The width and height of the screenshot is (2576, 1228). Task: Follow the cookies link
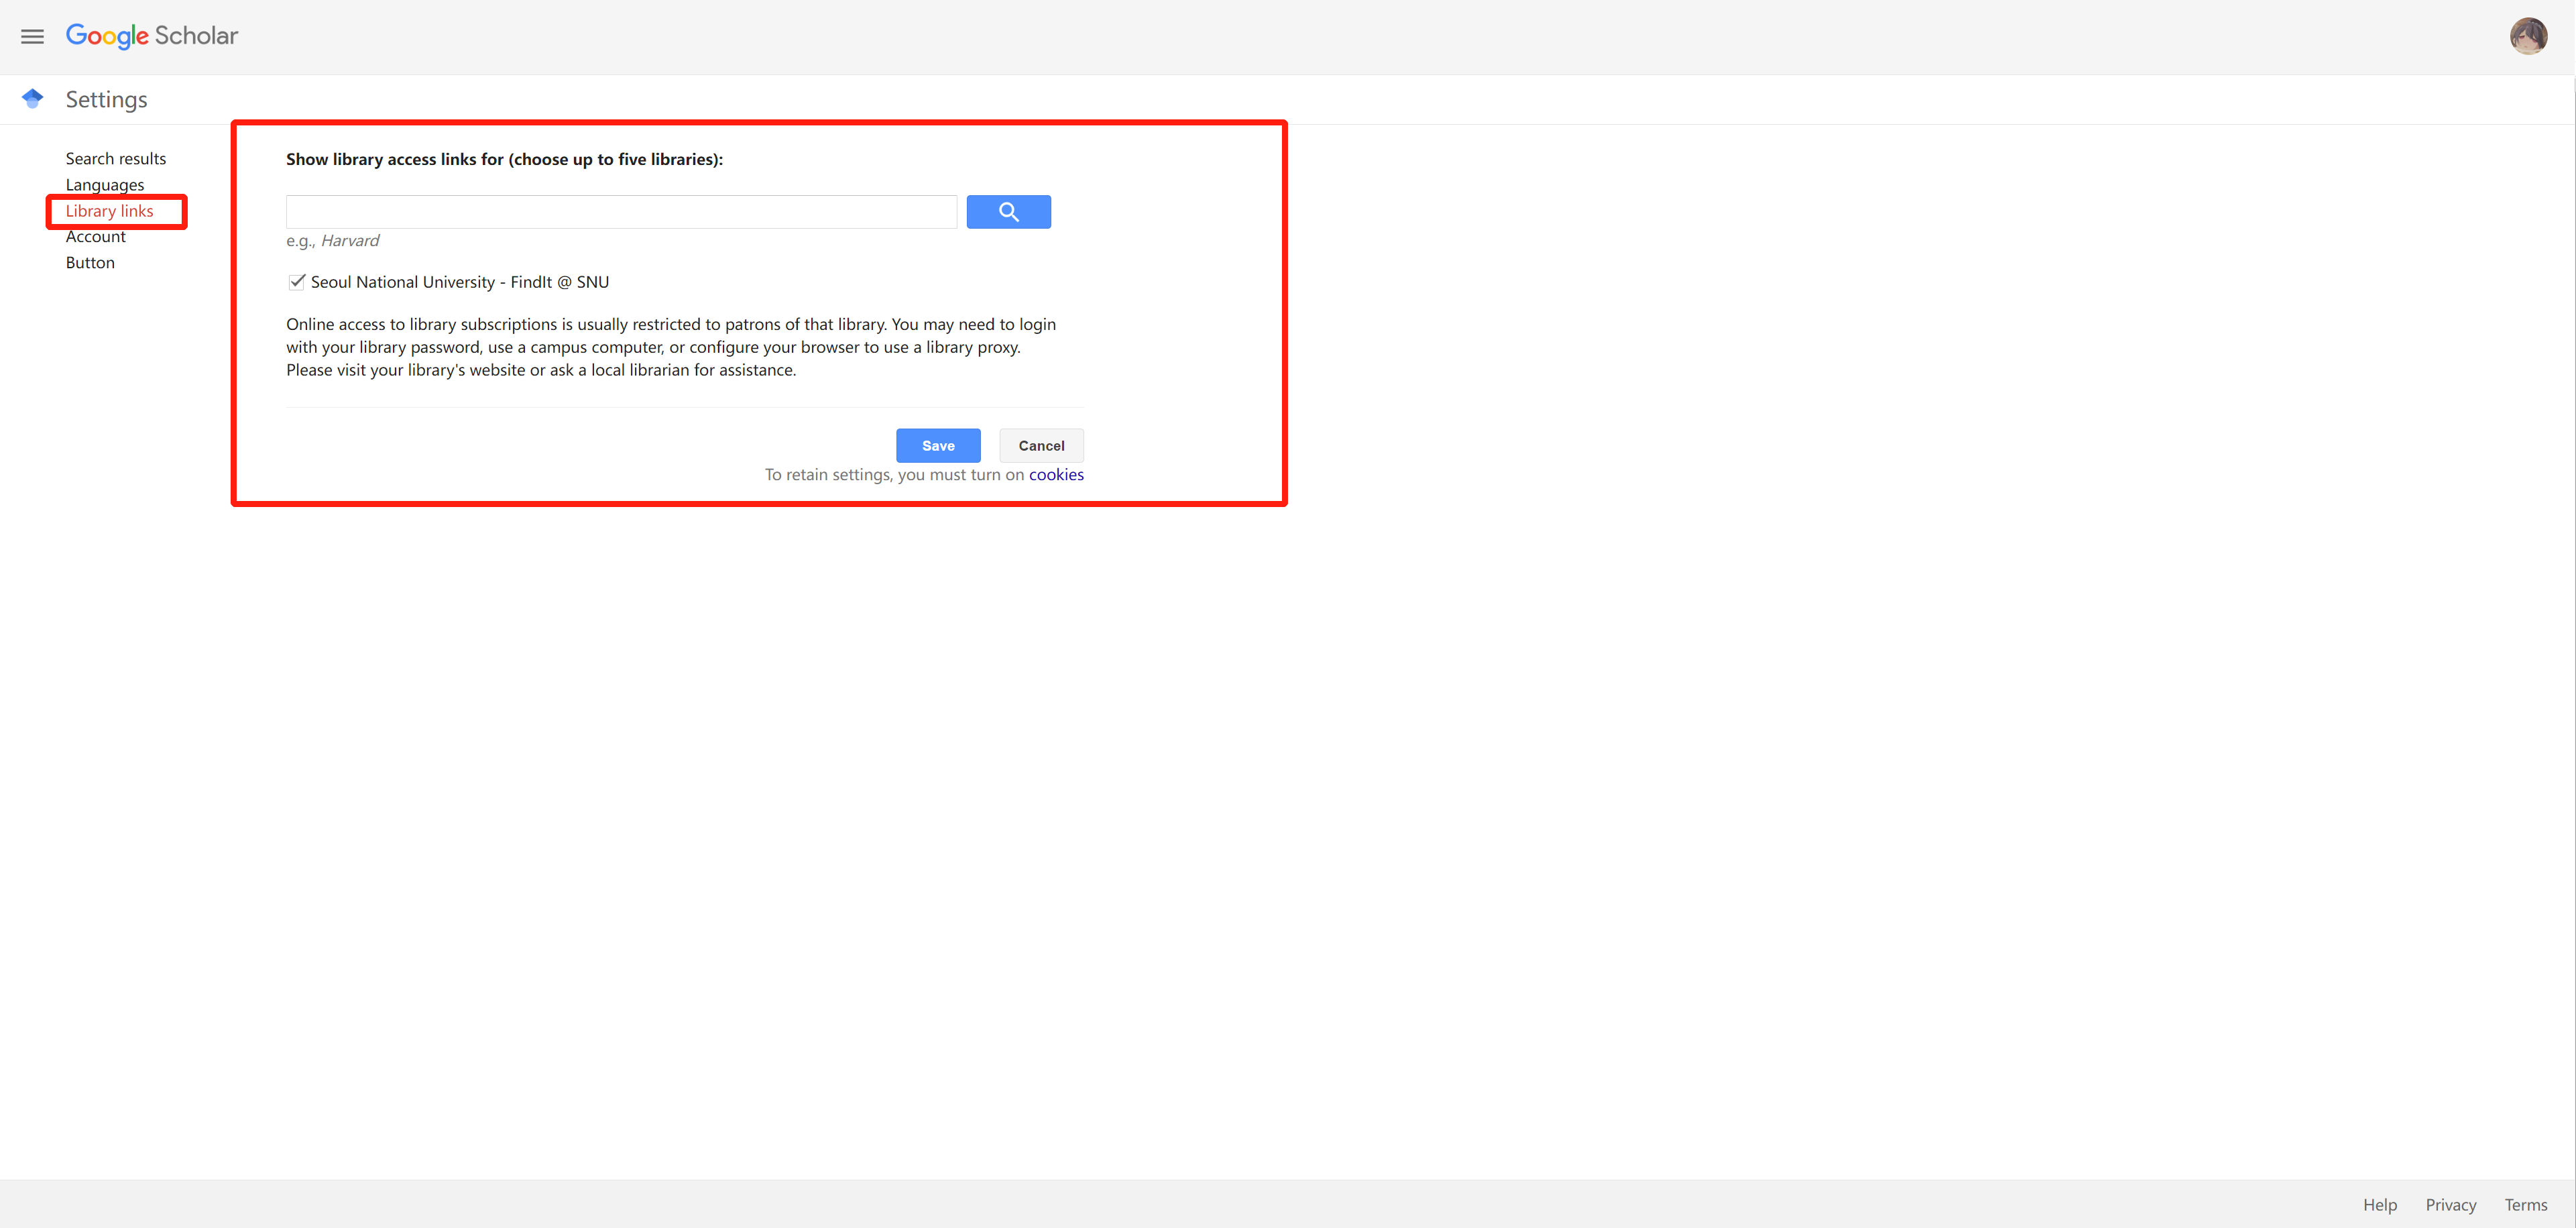1056,474
